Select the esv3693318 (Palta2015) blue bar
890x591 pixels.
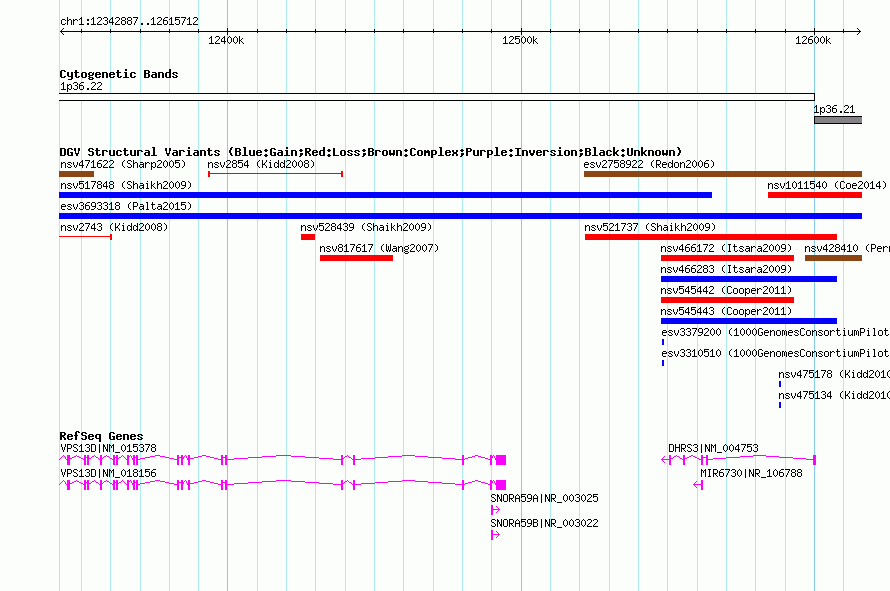460,216
